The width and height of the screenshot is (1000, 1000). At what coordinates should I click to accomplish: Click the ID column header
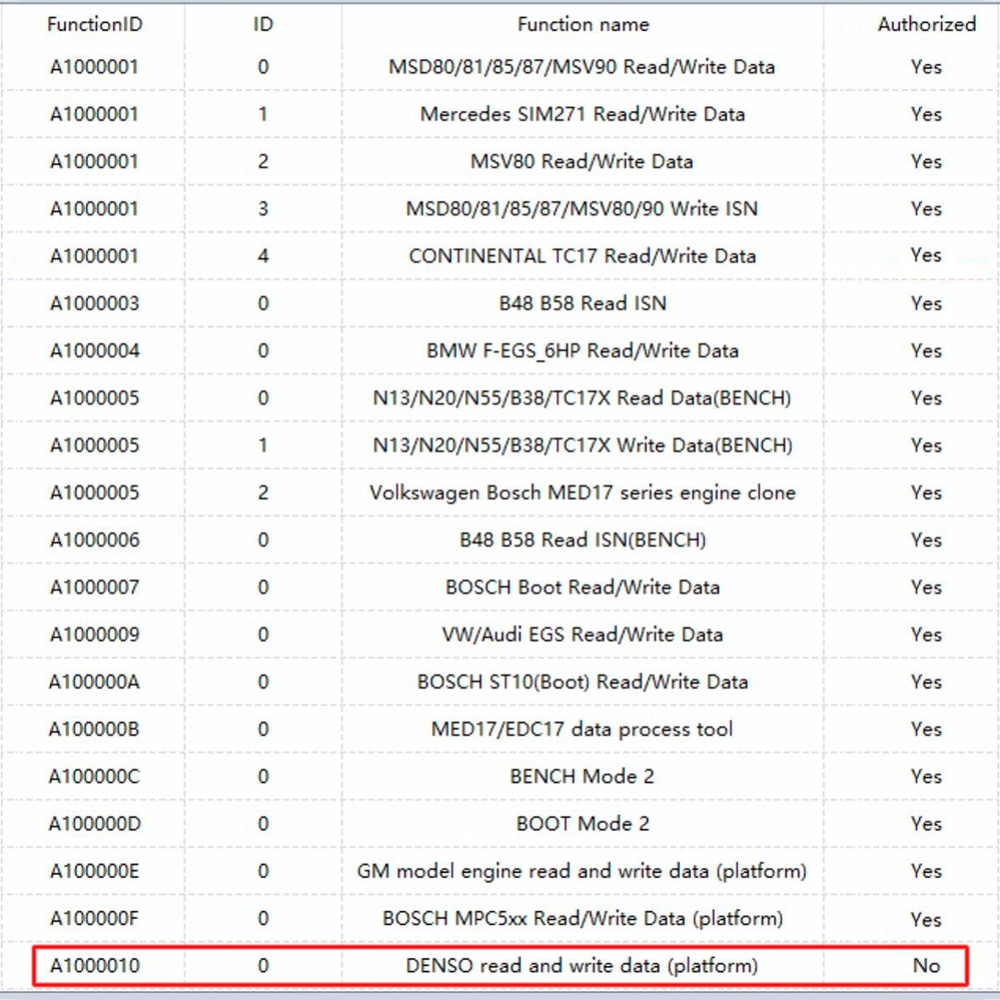[263, 24]
